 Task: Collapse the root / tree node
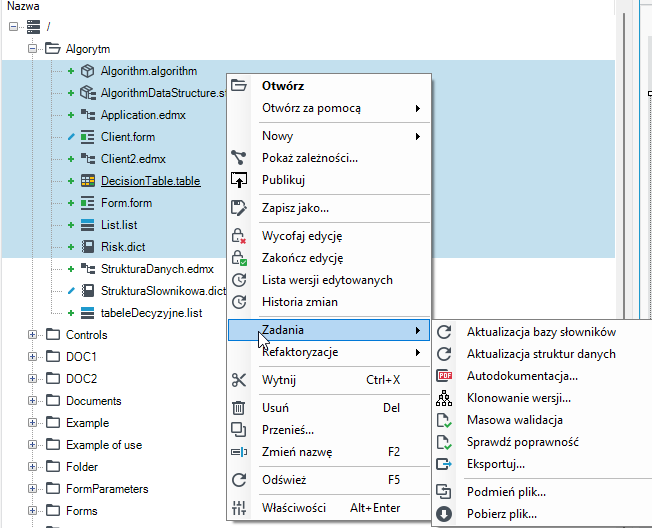click(x=13, y=27)
